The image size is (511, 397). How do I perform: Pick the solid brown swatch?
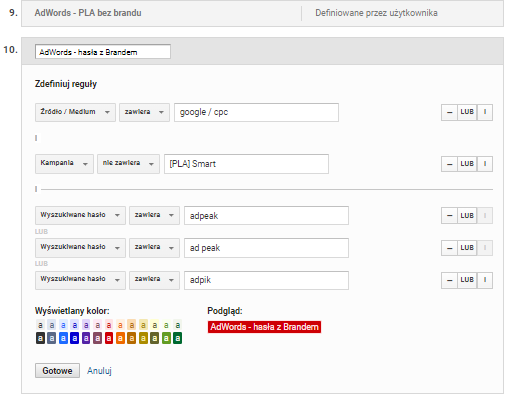coord(132,339)
